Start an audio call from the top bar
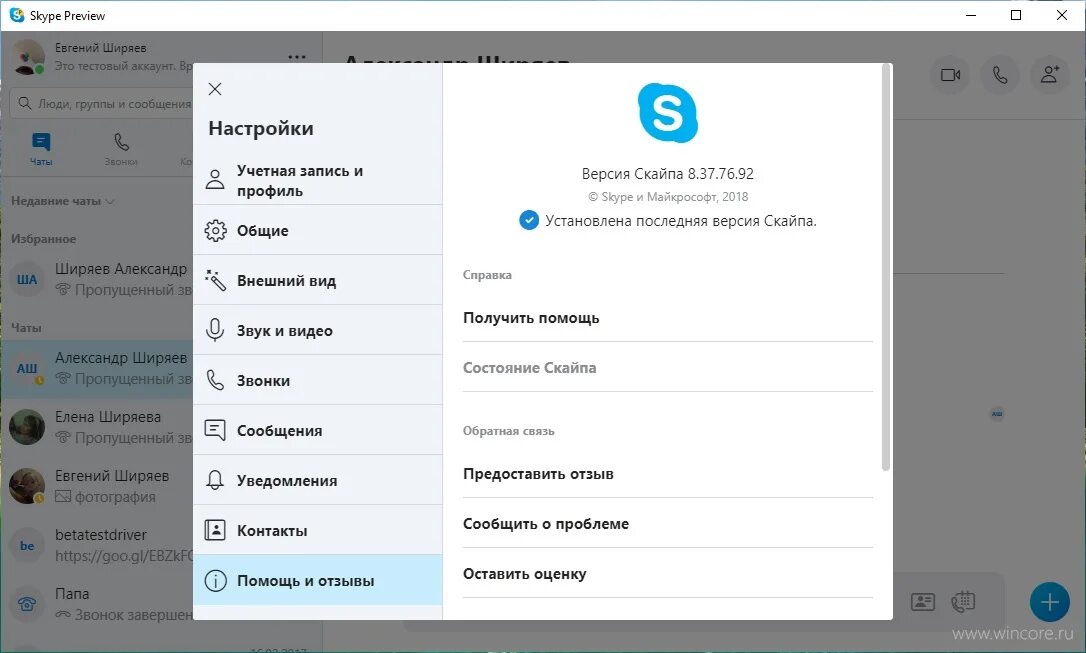 coord(1000,75)
